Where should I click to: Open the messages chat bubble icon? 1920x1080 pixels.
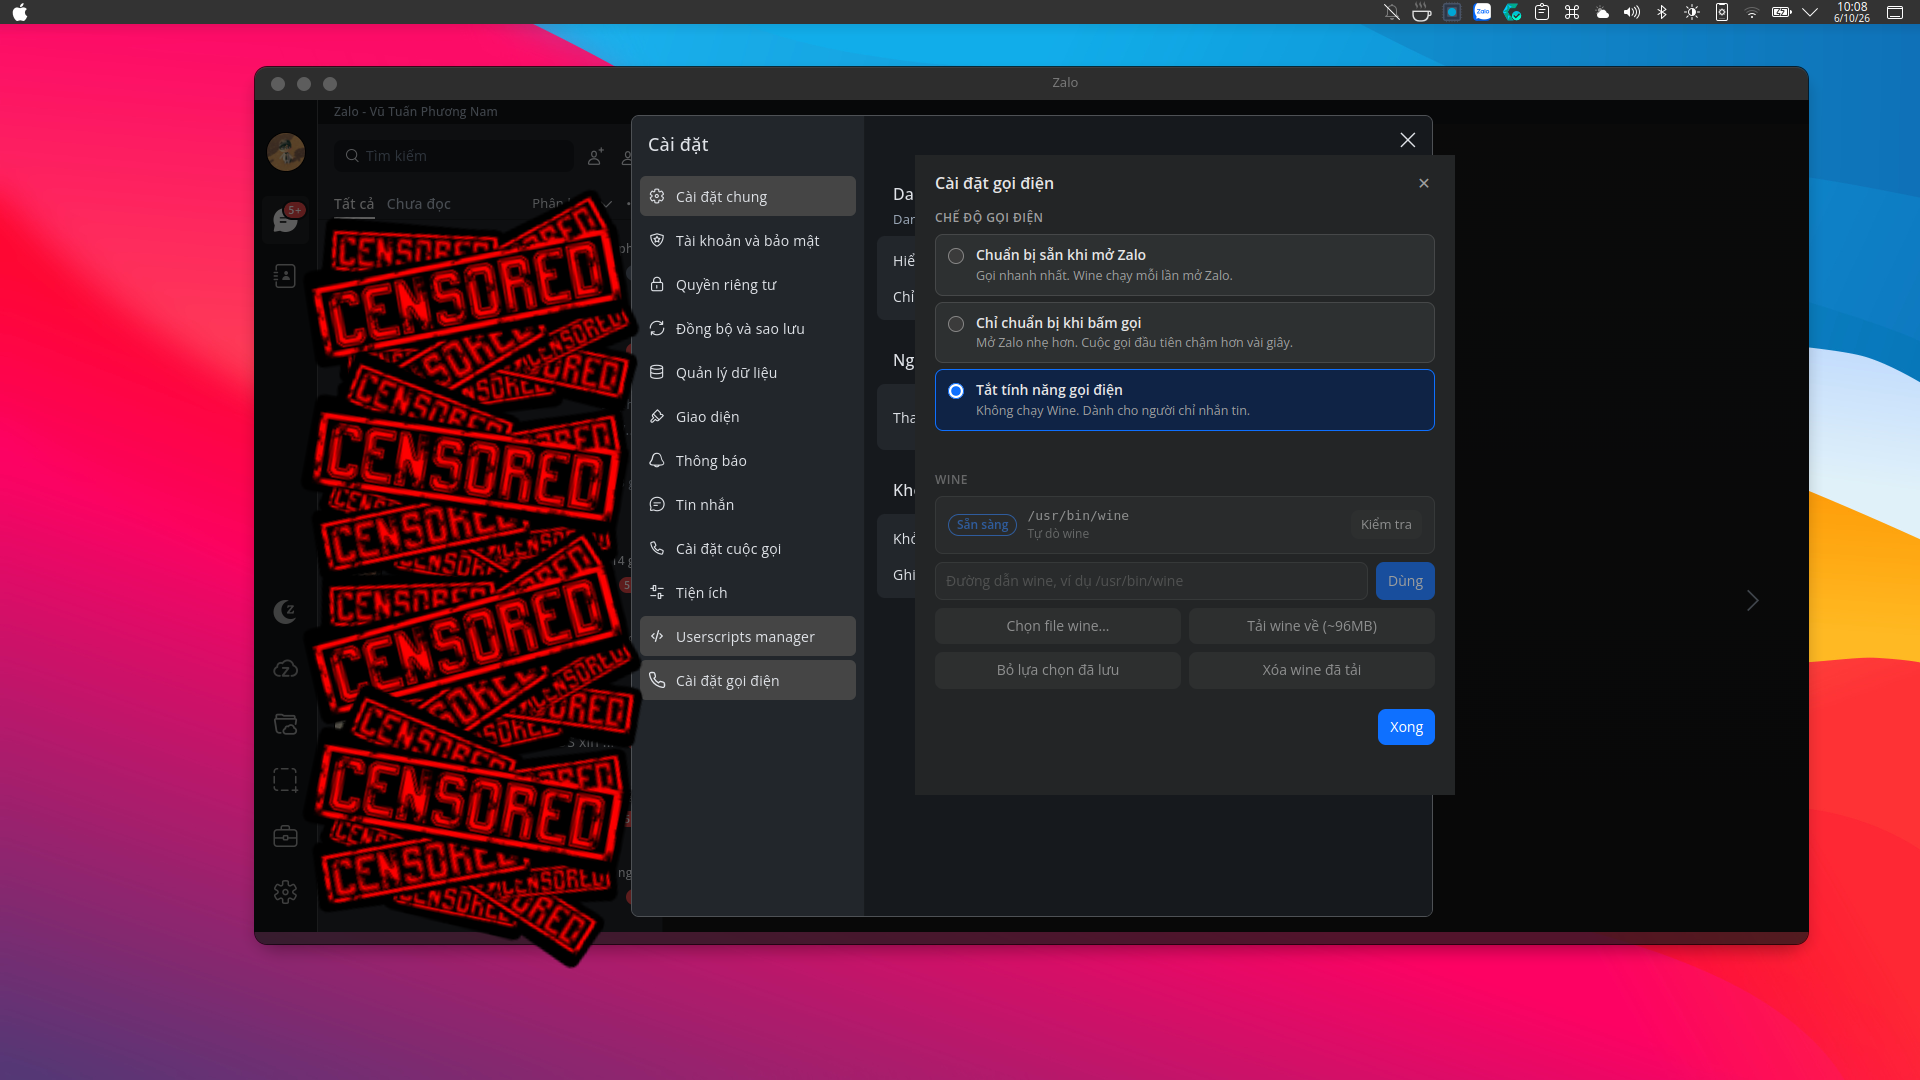pyautogui.click(x=285, y=220)
